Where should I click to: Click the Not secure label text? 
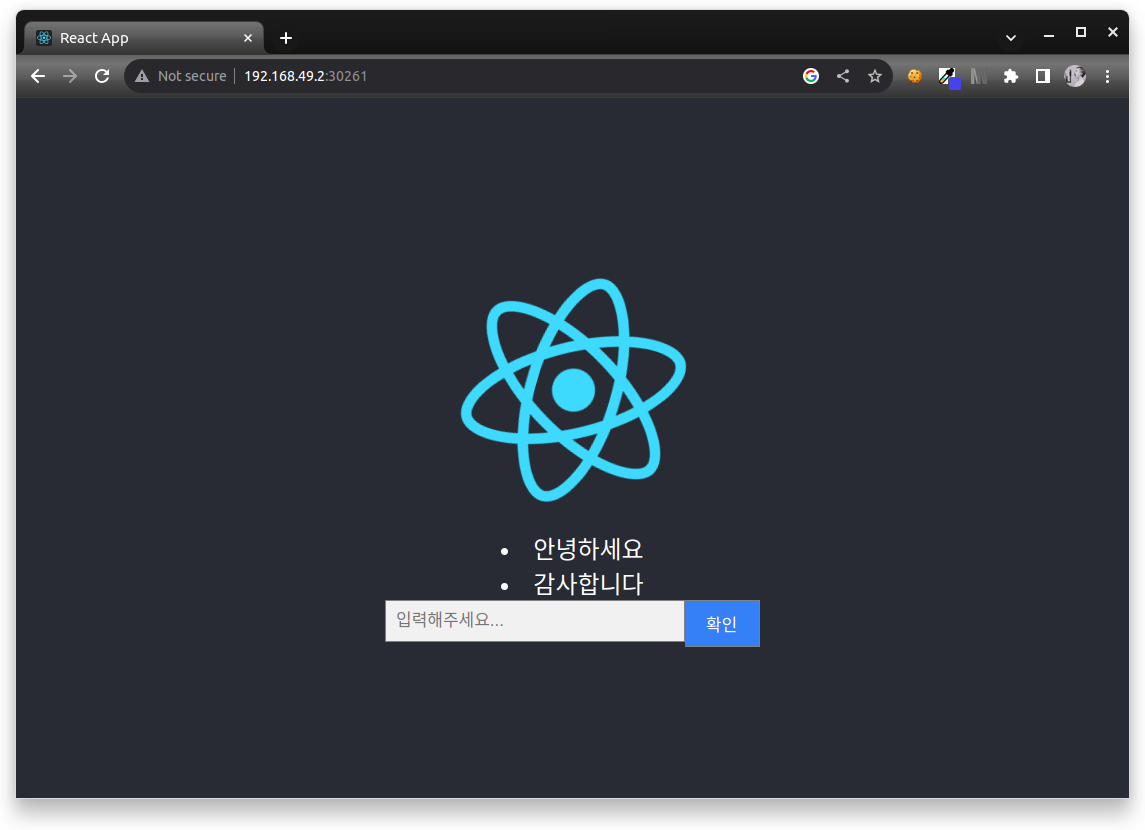192,76
